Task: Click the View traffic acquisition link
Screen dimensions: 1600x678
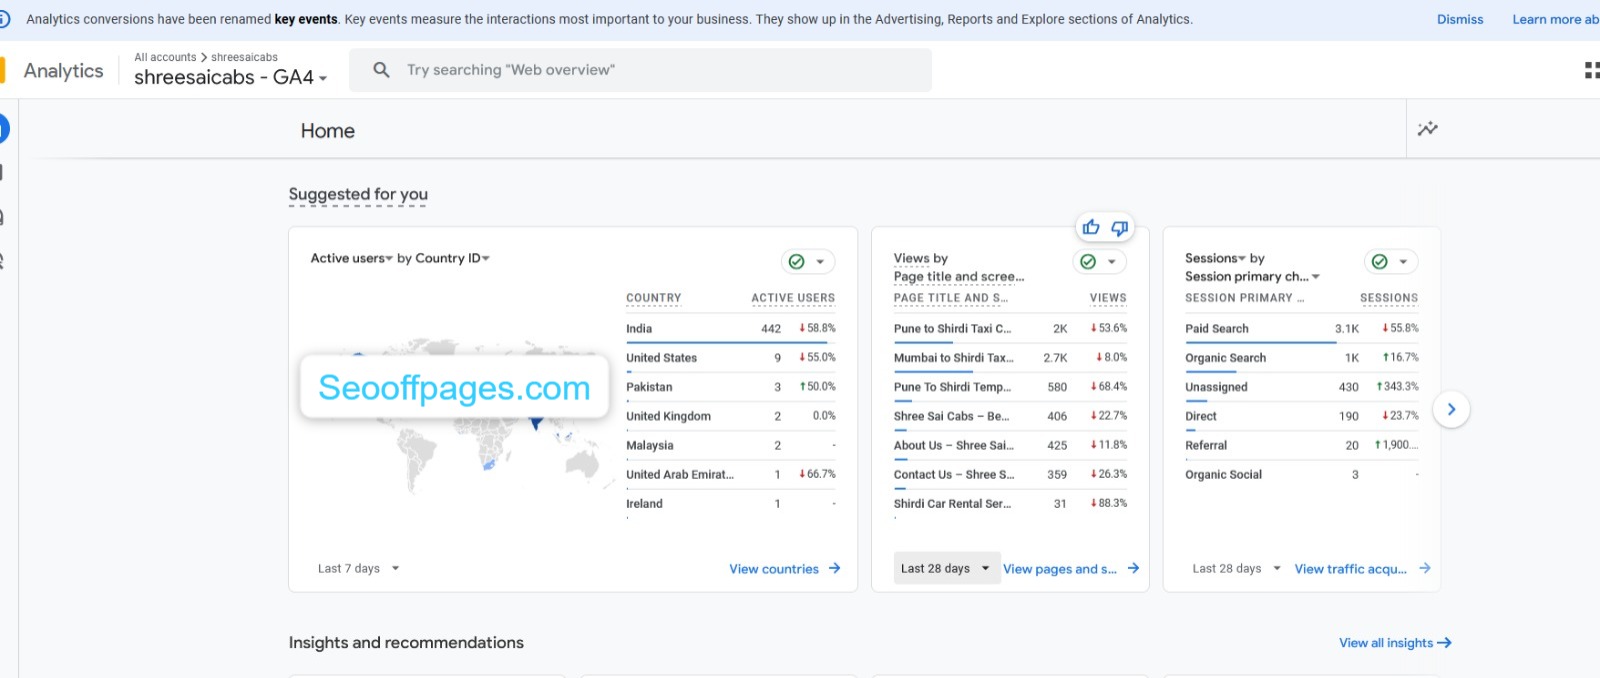Action: click(1350, 568)
